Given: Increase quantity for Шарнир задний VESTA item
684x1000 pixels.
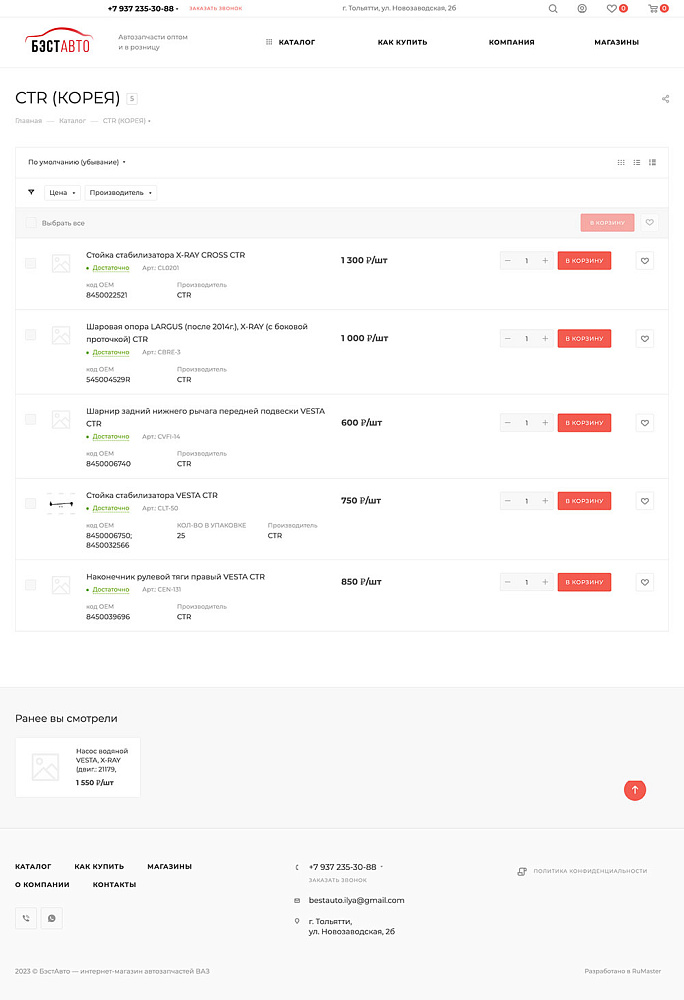Looking at the screenshot, I should (545, 423).
